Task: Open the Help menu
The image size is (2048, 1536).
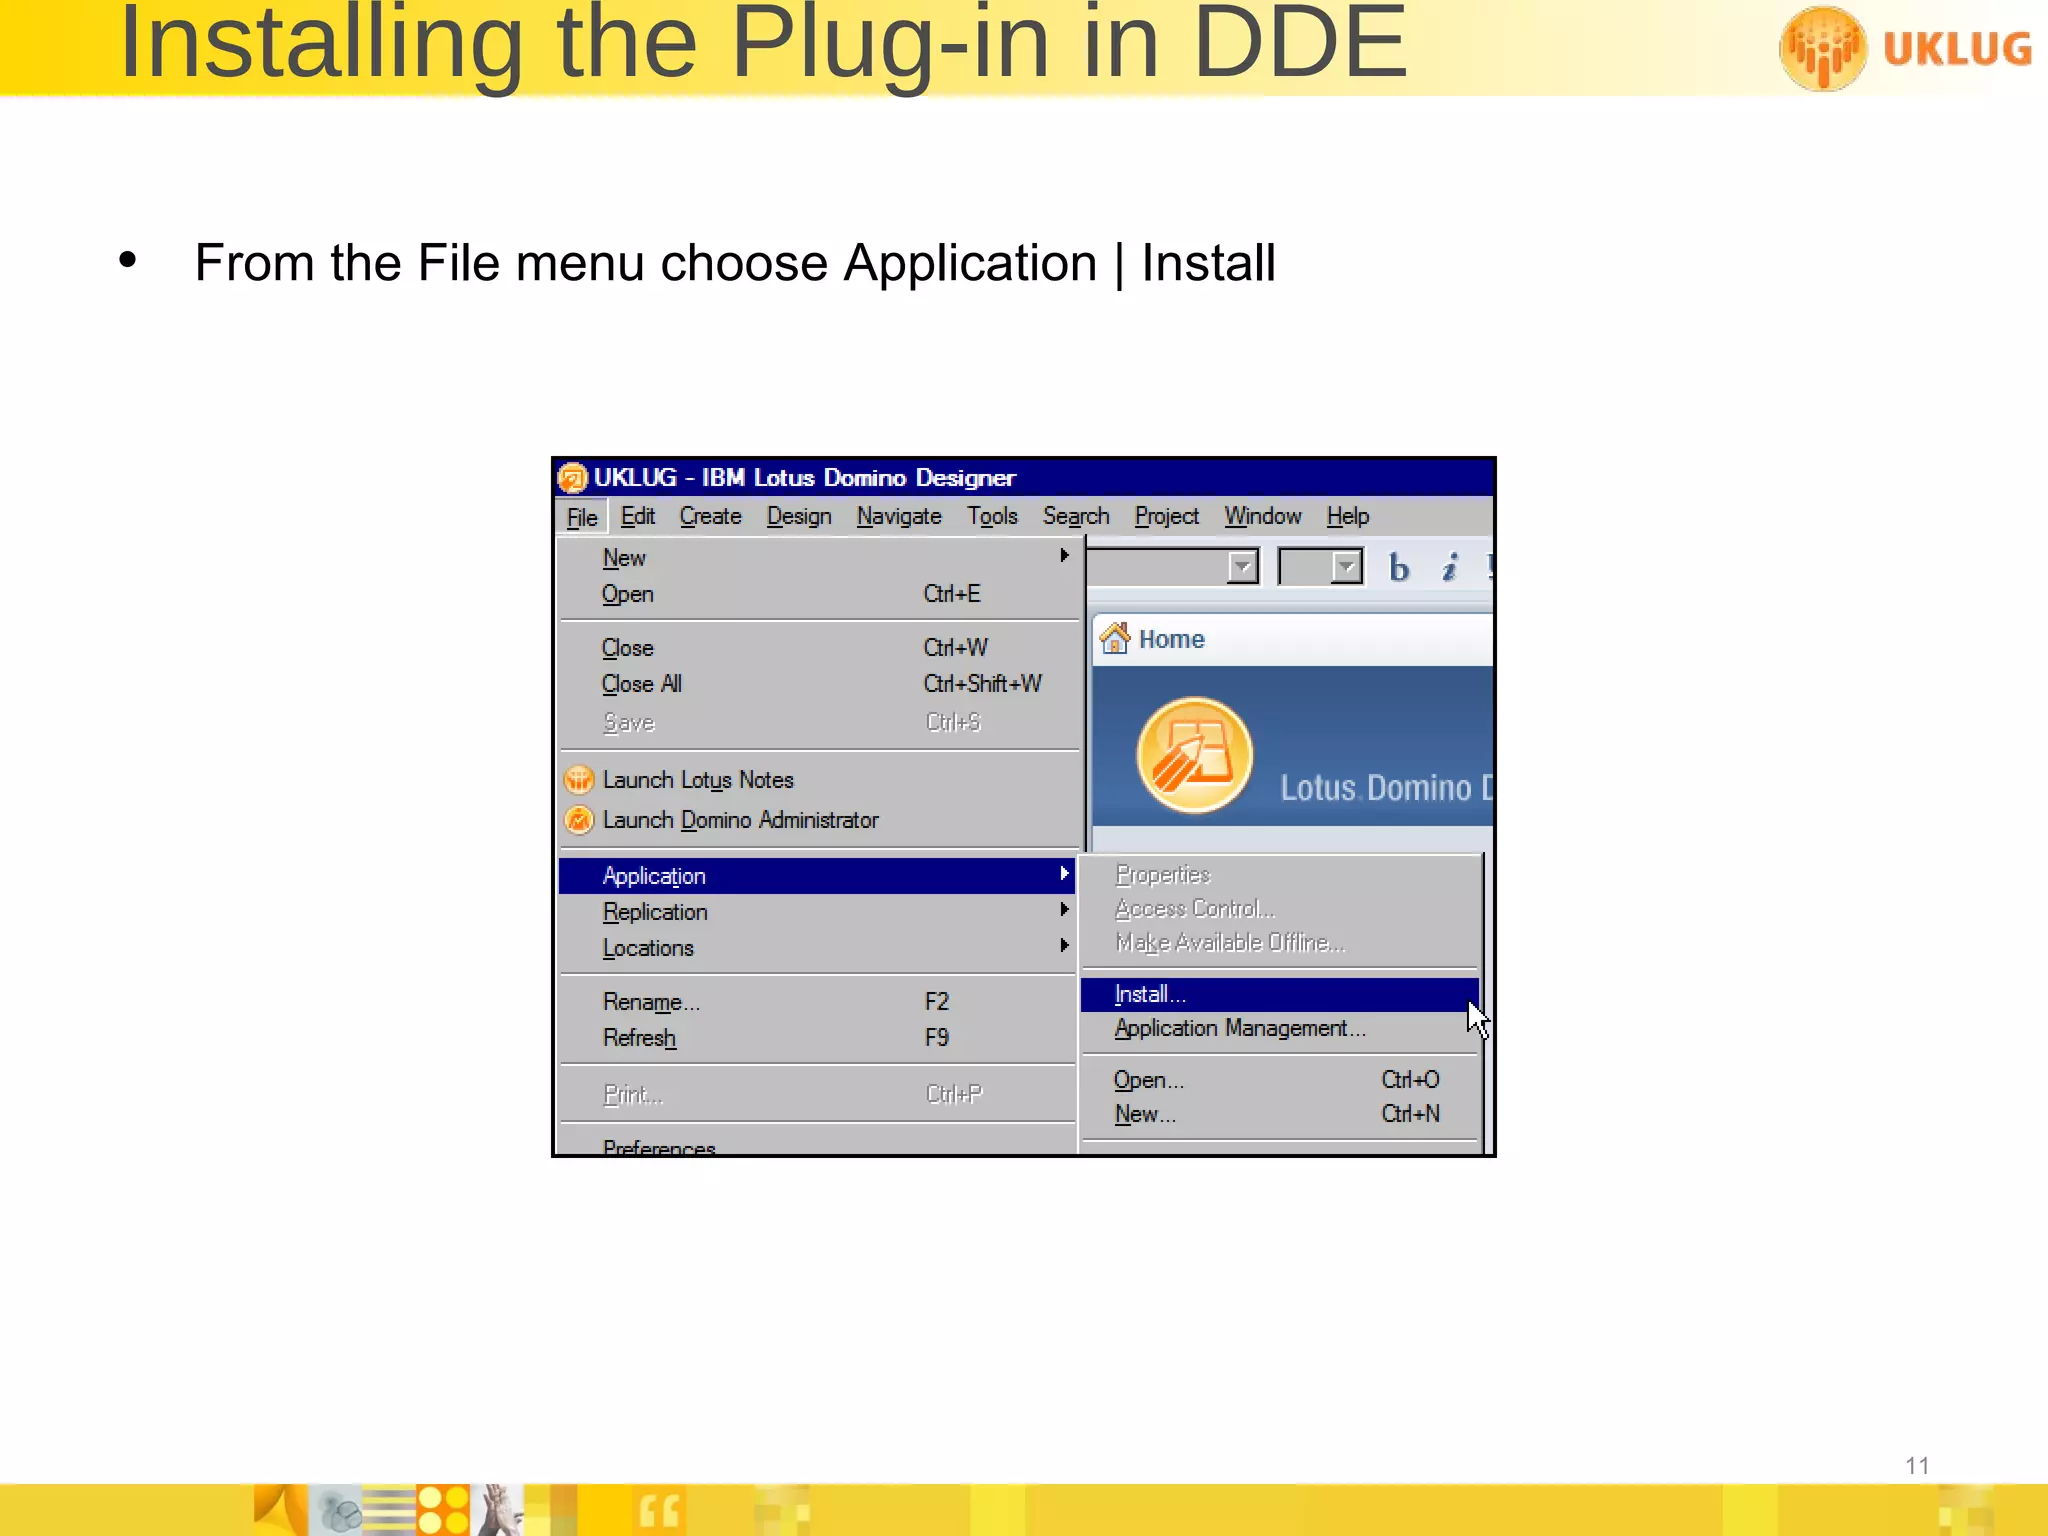Action: [1348, 516]
